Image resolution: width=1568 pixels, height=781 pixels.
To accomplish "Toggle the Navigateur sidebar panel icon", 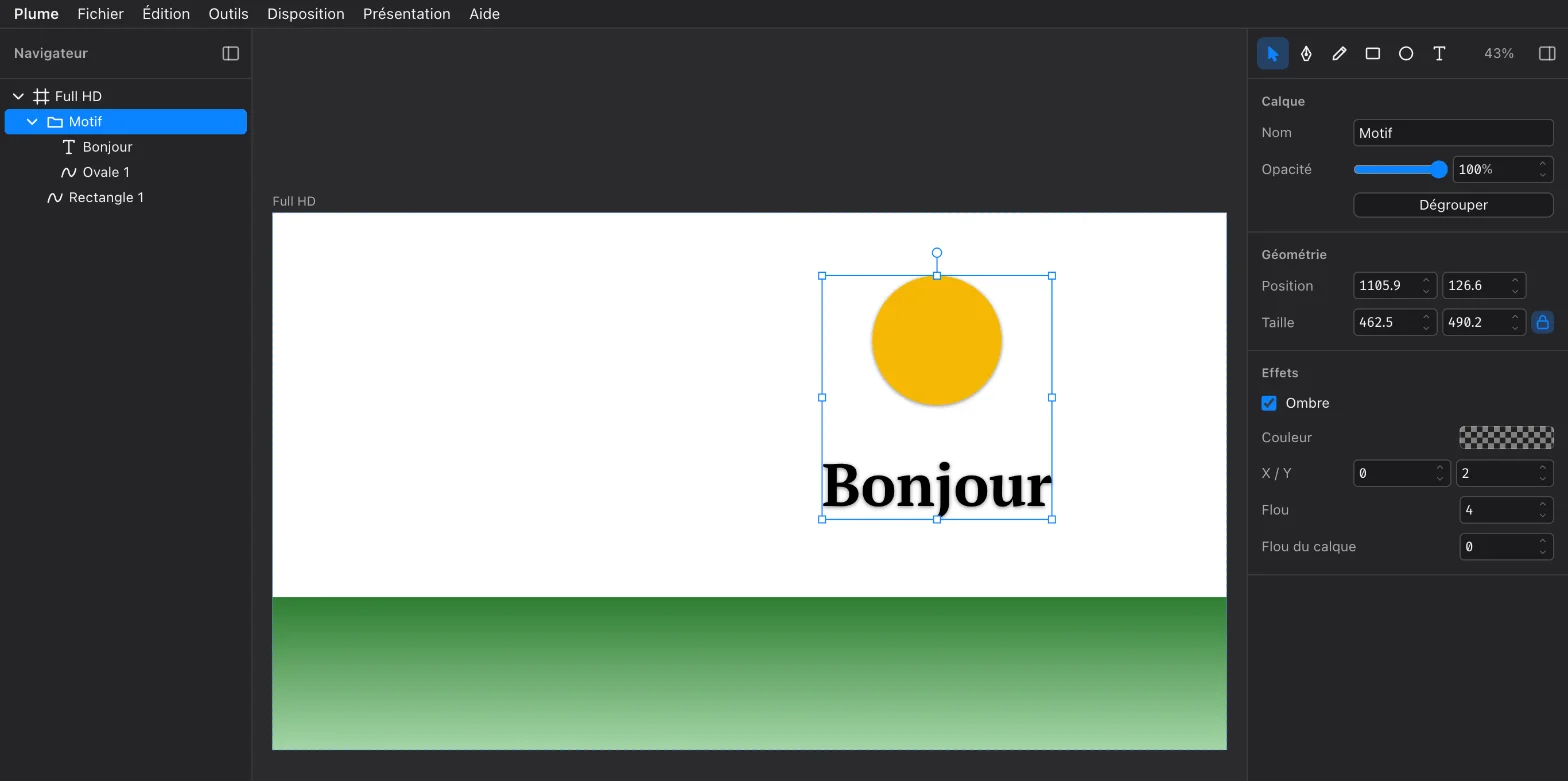I will tap(231, 53).
